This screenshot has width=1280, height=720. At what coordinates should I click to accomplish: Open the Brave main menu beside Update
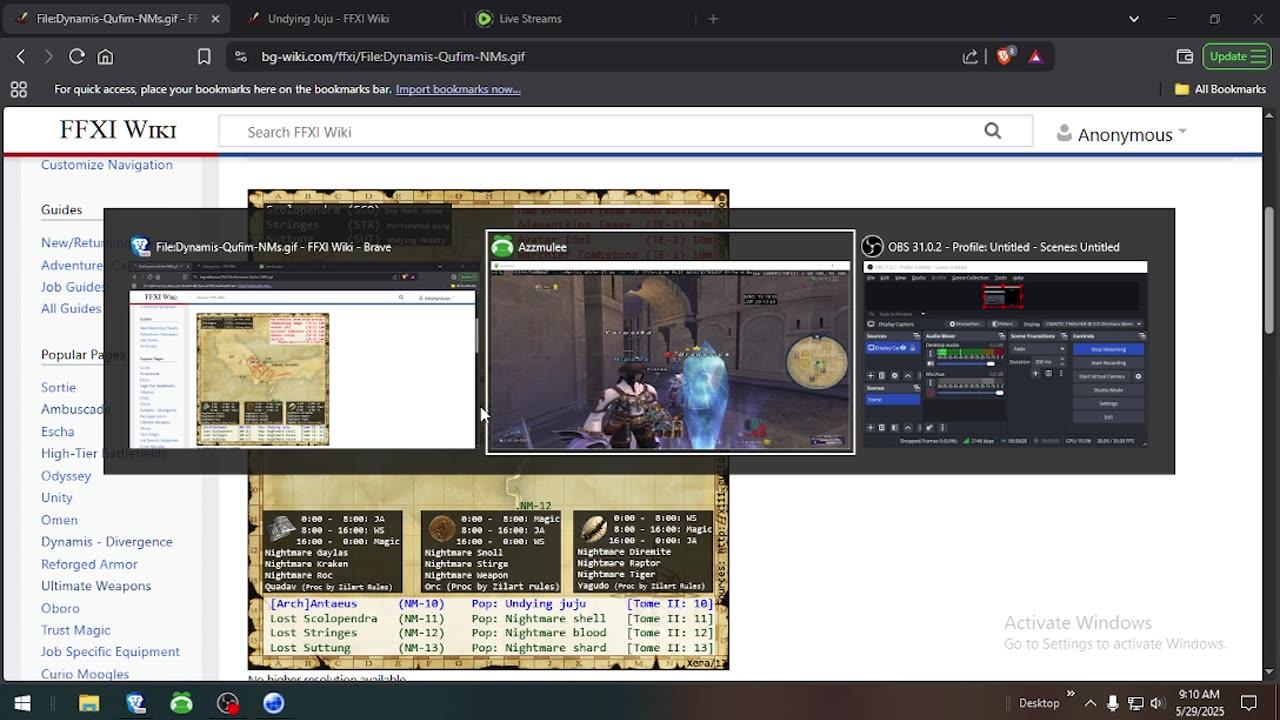pyautogui.click(x=1258, y=56)
